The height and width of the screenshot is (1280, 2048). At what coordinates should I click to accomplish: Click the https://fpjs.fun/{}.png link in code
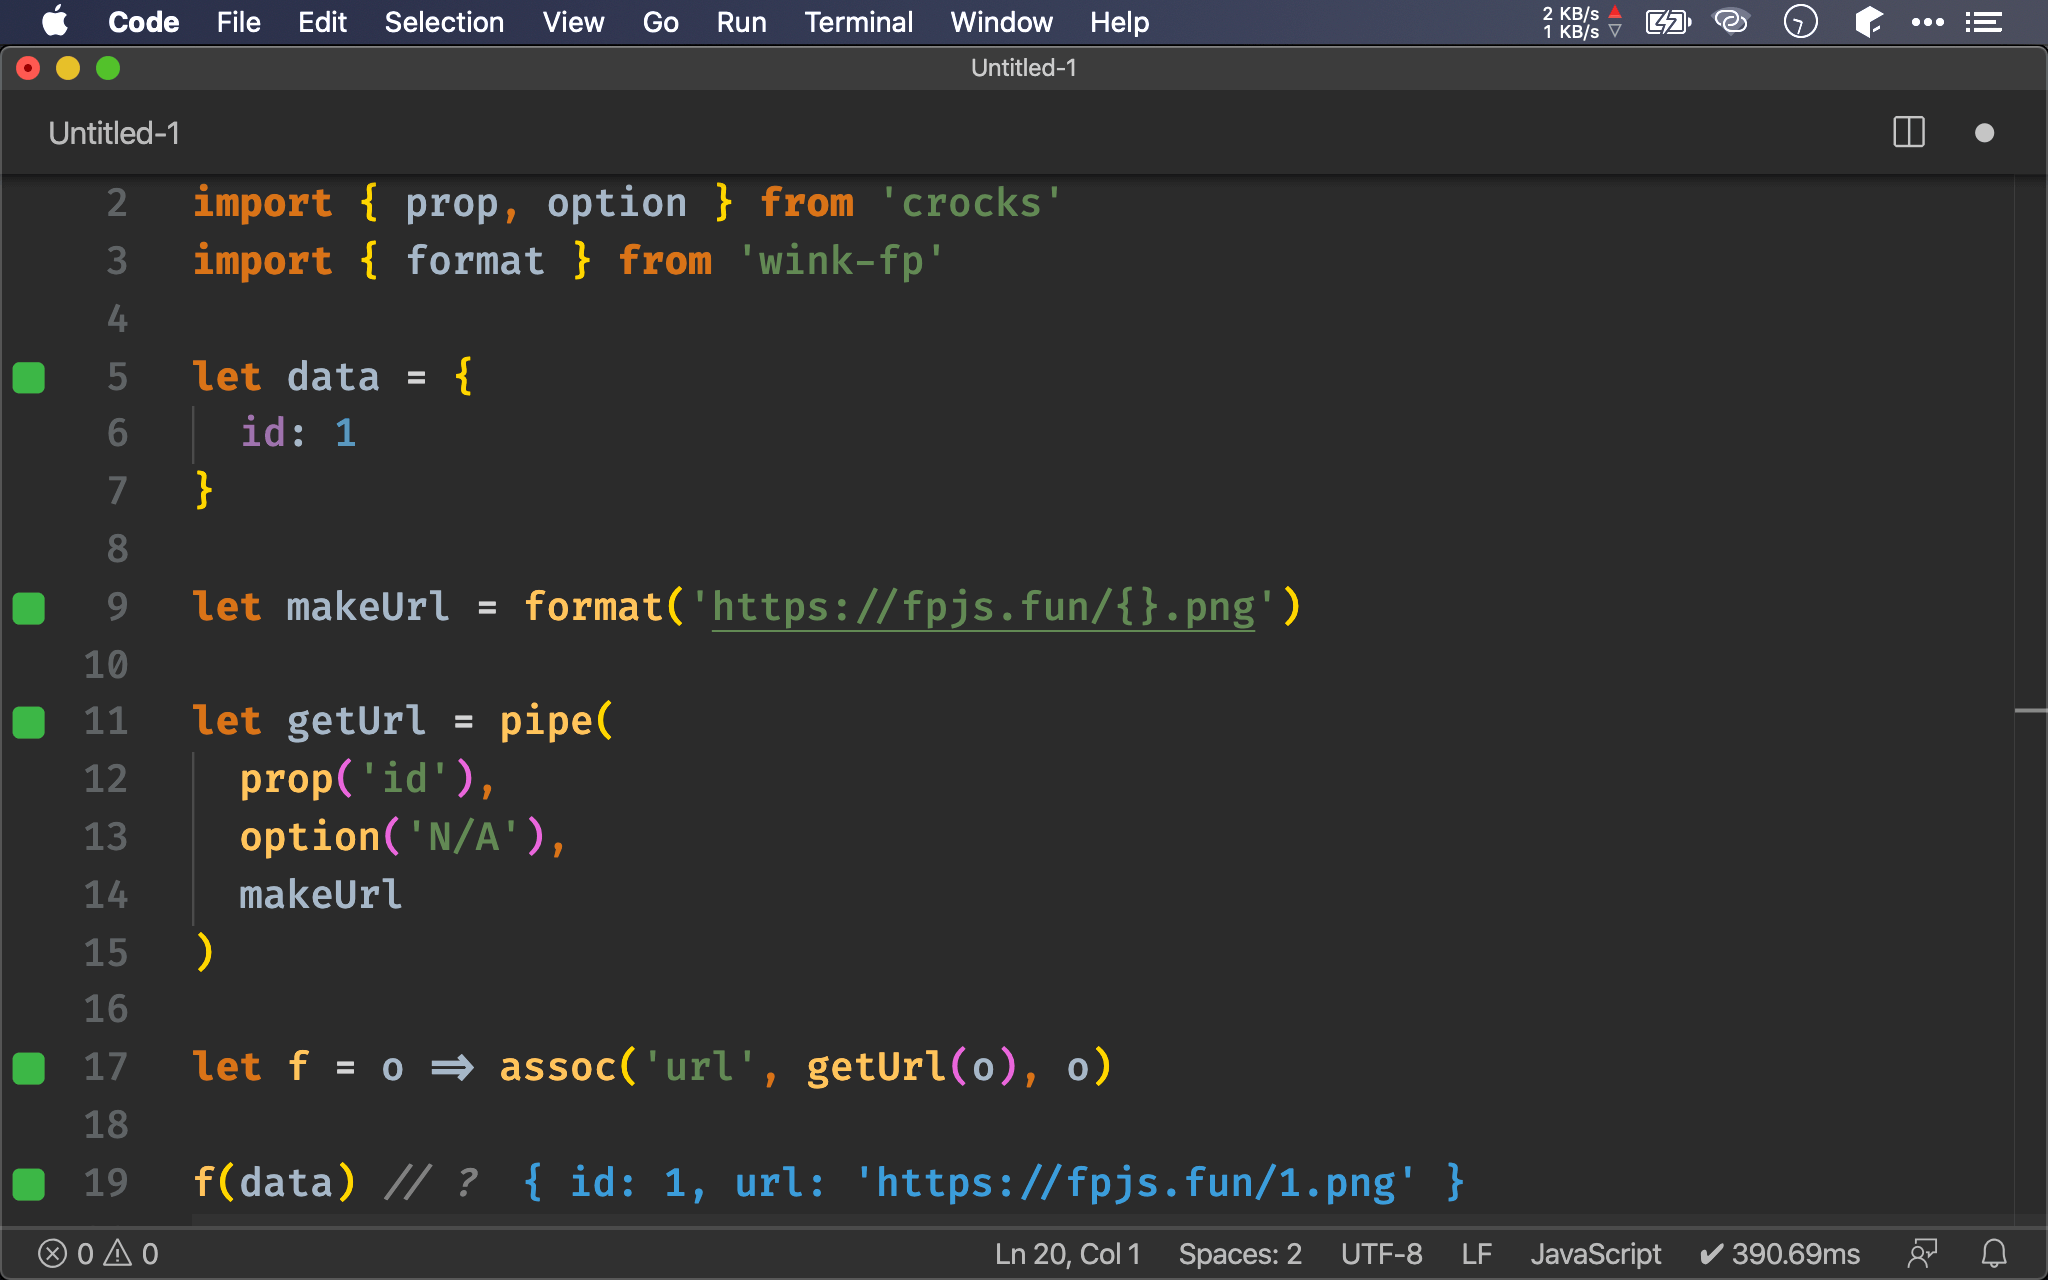tap(983, 607)
